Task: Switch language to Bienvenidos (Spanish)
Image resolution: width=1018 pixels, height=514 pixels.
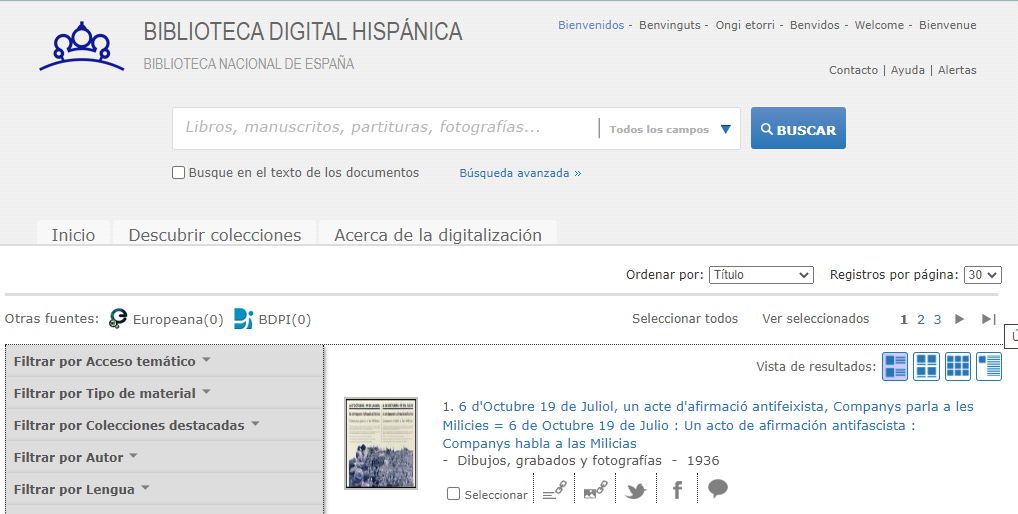Action: coord(591,25)
